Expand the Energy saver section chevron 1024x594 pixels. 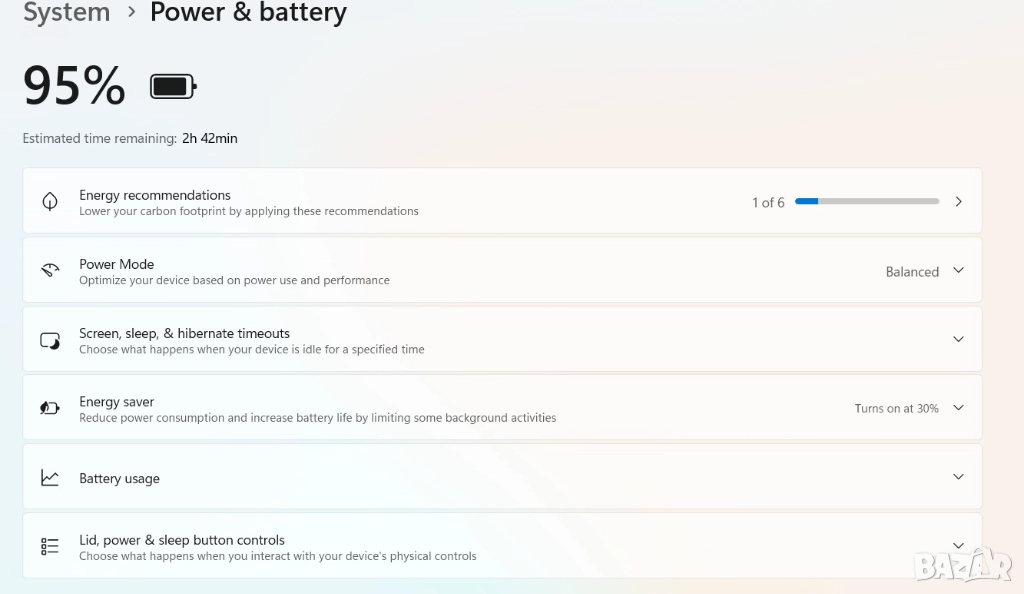tap(958, 408)
